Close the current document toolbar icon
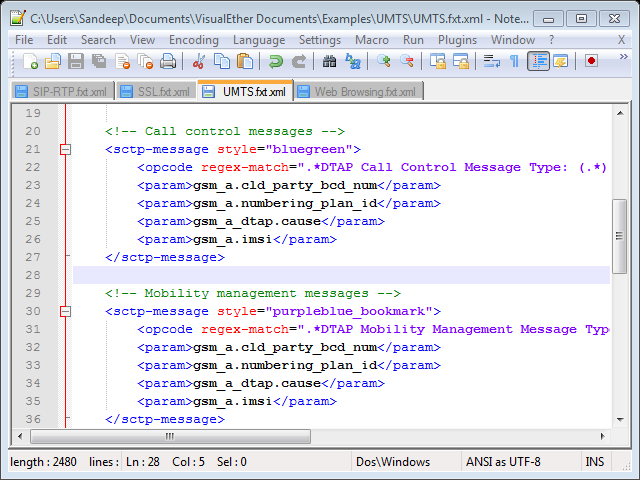This screenshot has height=480, width=640. (122, 61)
